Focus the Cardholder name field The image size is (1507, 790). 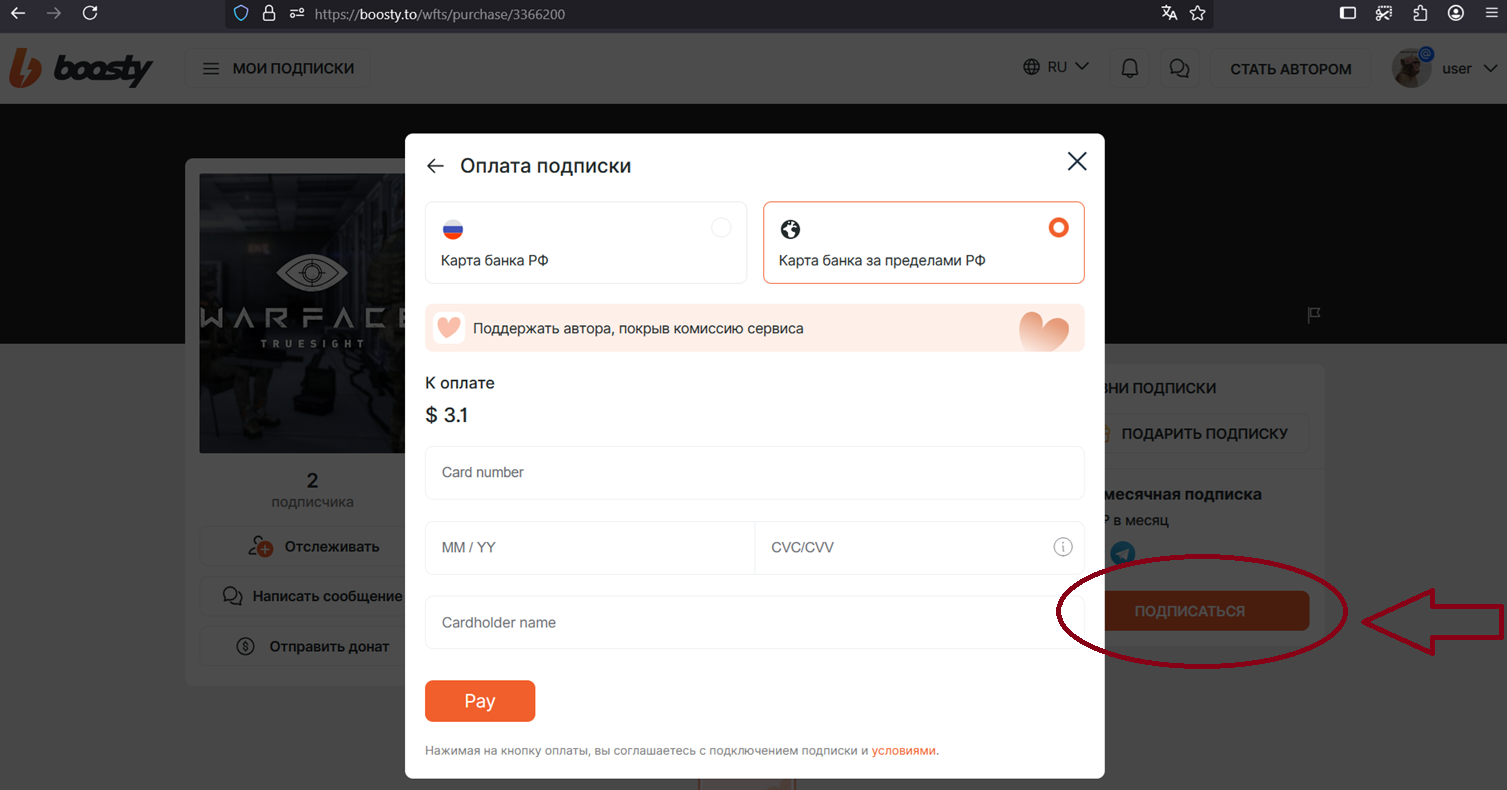point(755,622)
